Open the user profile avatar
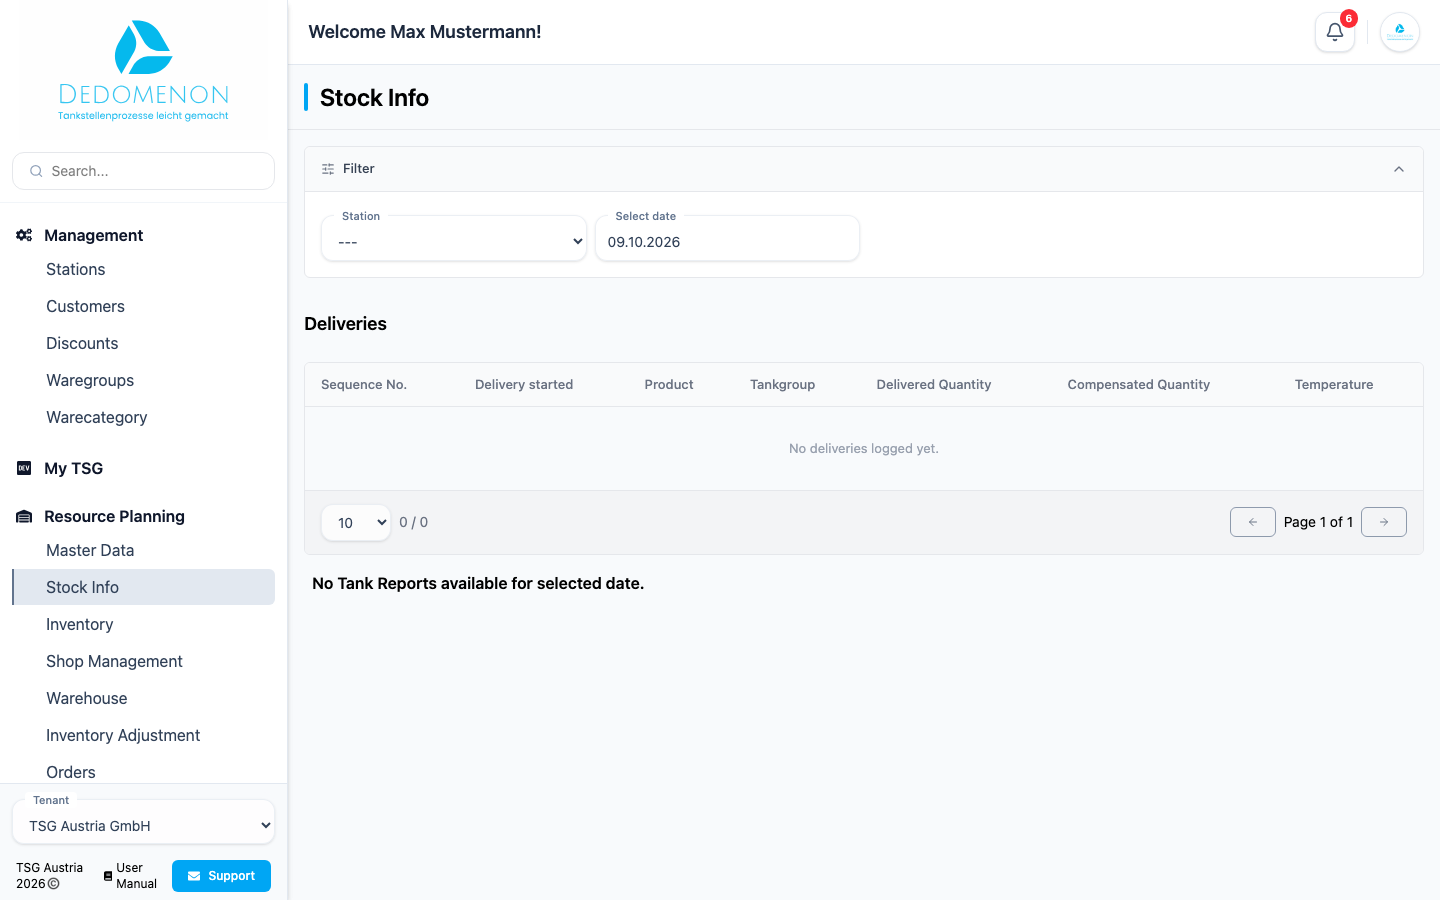Screen dimensions: 1440x900 click(1400, 32)
